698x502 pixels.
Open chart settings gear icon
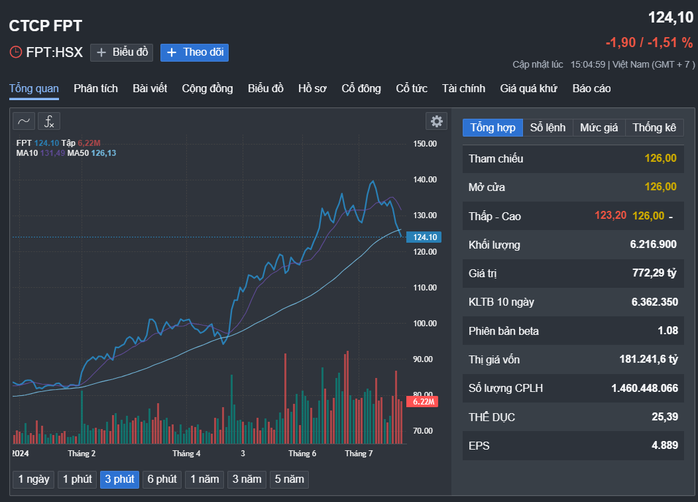pyautogui.click(x=436, y=121)
